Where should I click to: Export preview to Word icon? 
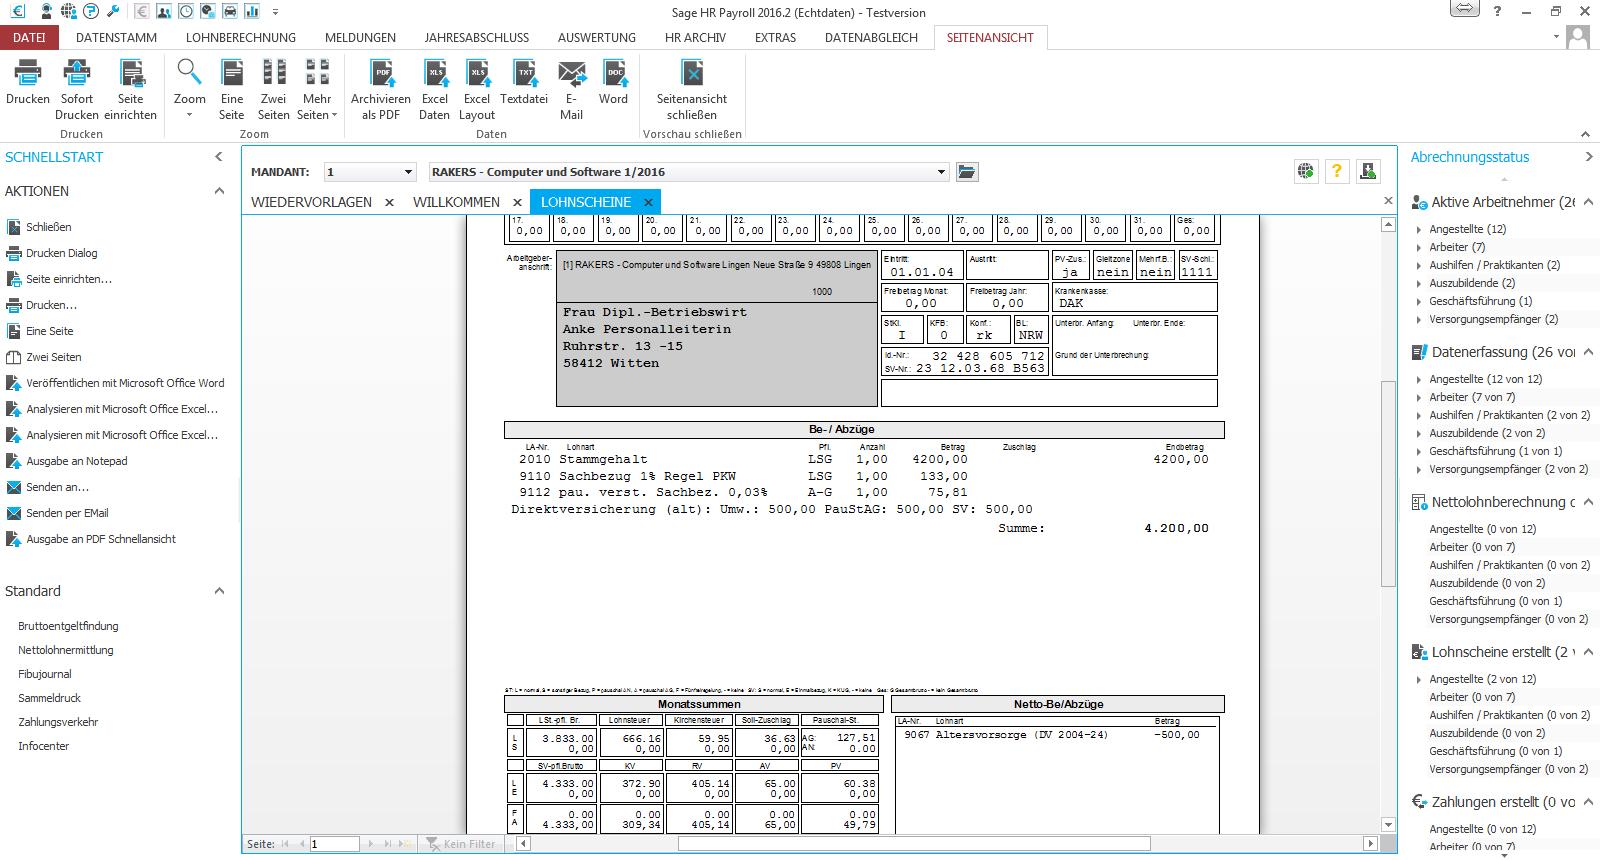[613, 74]
